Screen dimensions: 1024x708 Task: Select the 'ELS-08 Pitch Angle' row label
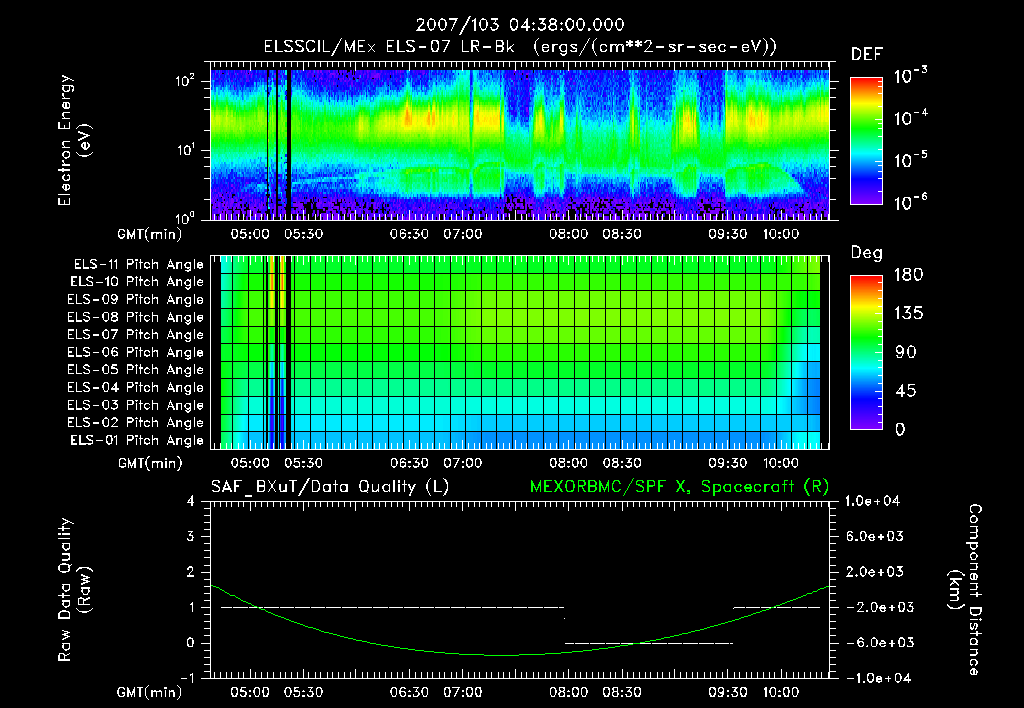click(136, 317)
